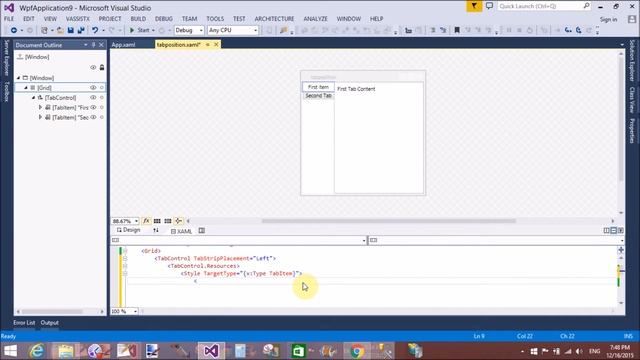The width and height of the screenshot is (640, 360).
Task: Click the Find in Files toolbar icon
Action: click(x=284, y=30)
